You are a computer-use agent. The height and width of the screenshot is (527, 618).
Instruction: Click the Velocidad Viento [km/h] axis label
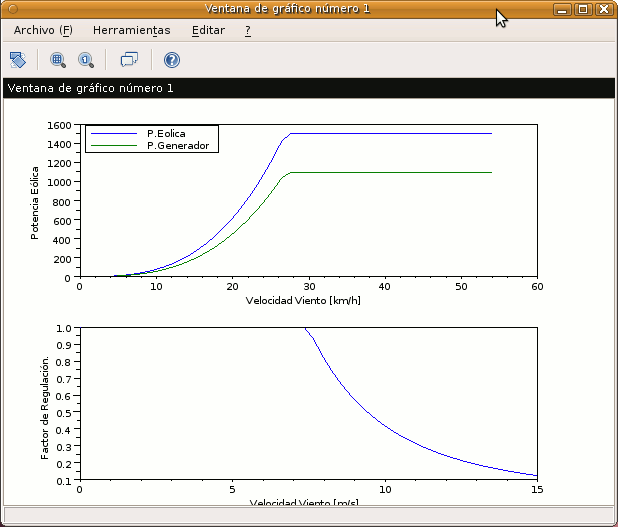303,300
